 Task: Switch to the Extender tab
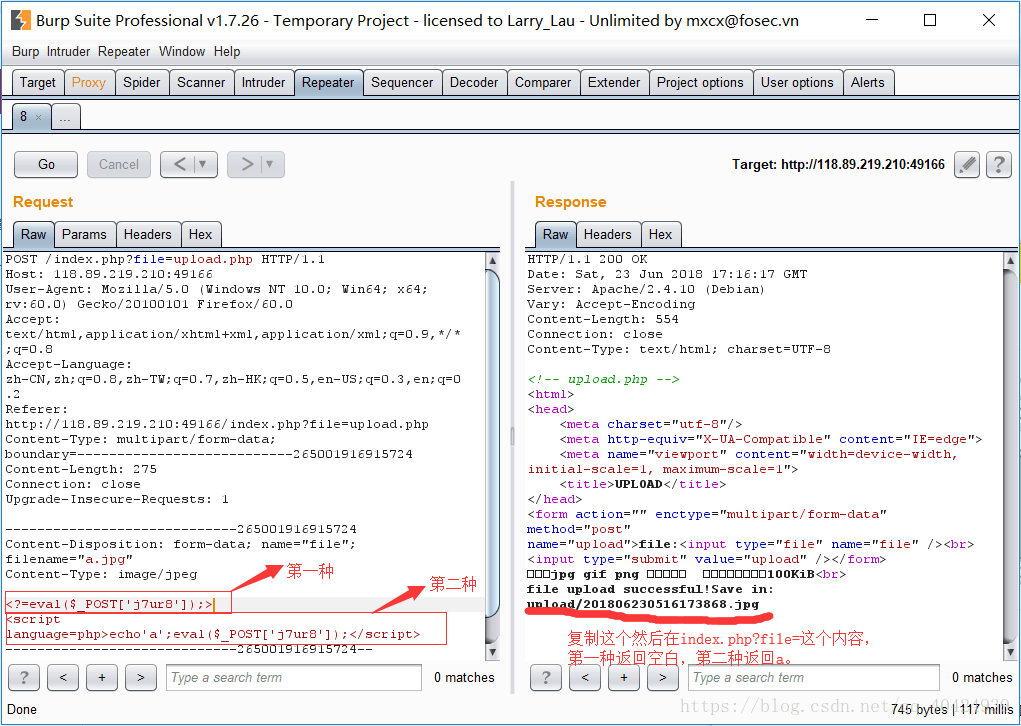tap(614, 83)
